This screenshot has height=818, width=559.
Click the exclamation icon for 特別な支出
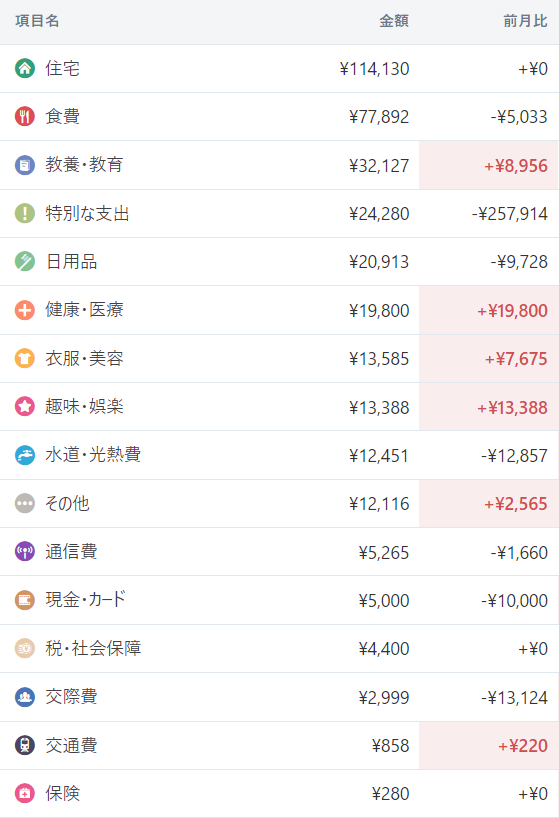(x=25, y=213)
